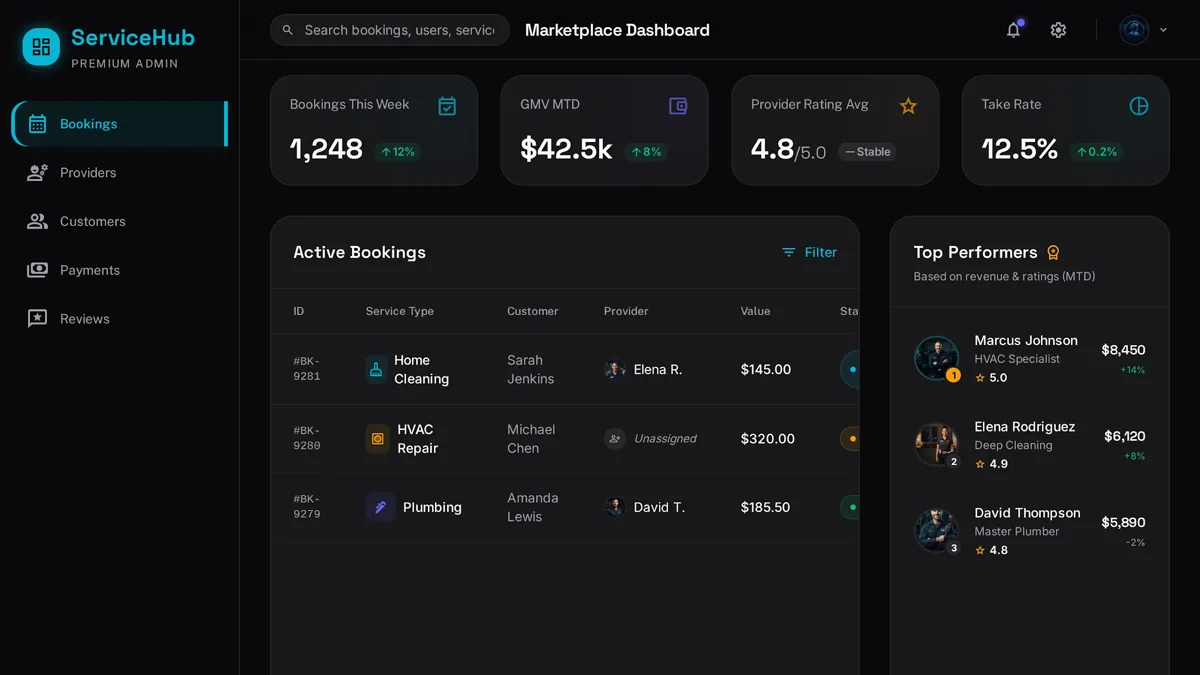Click the user profile avatar

1134,30
